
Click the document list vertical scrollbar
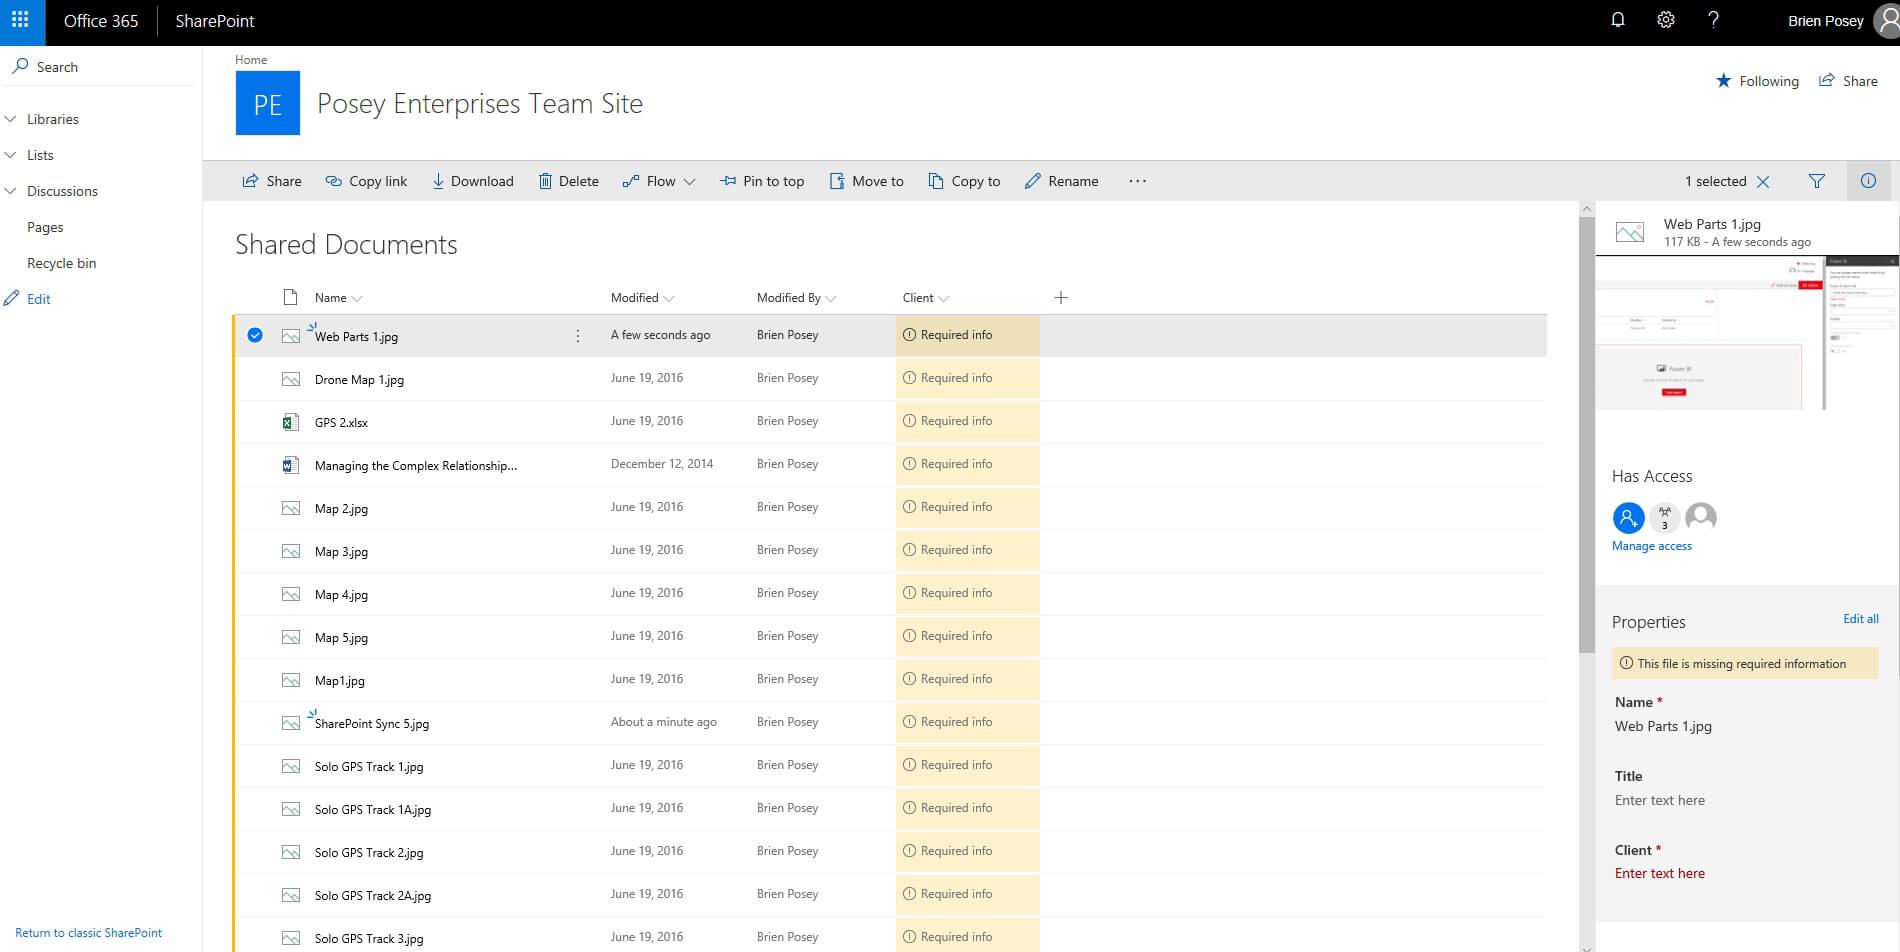(1587, 435)
